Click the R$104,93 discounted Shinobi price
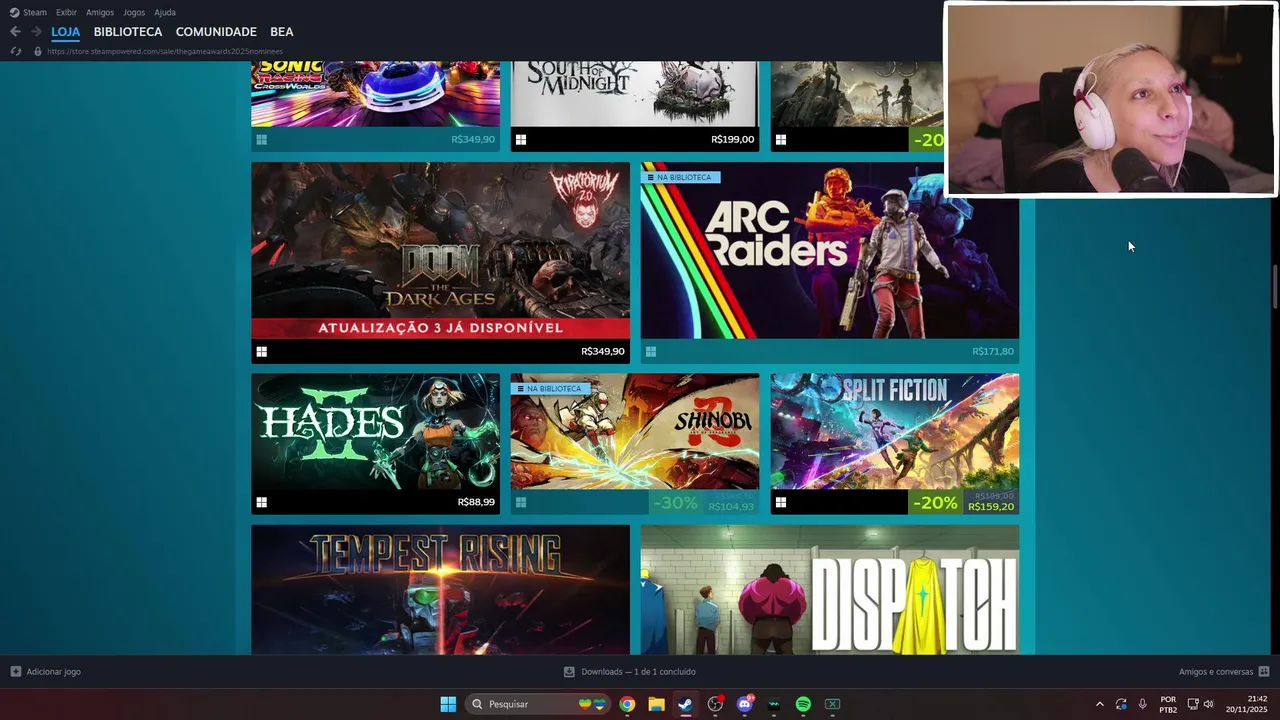Screen dimensions: 1280x720 point(731,507)
